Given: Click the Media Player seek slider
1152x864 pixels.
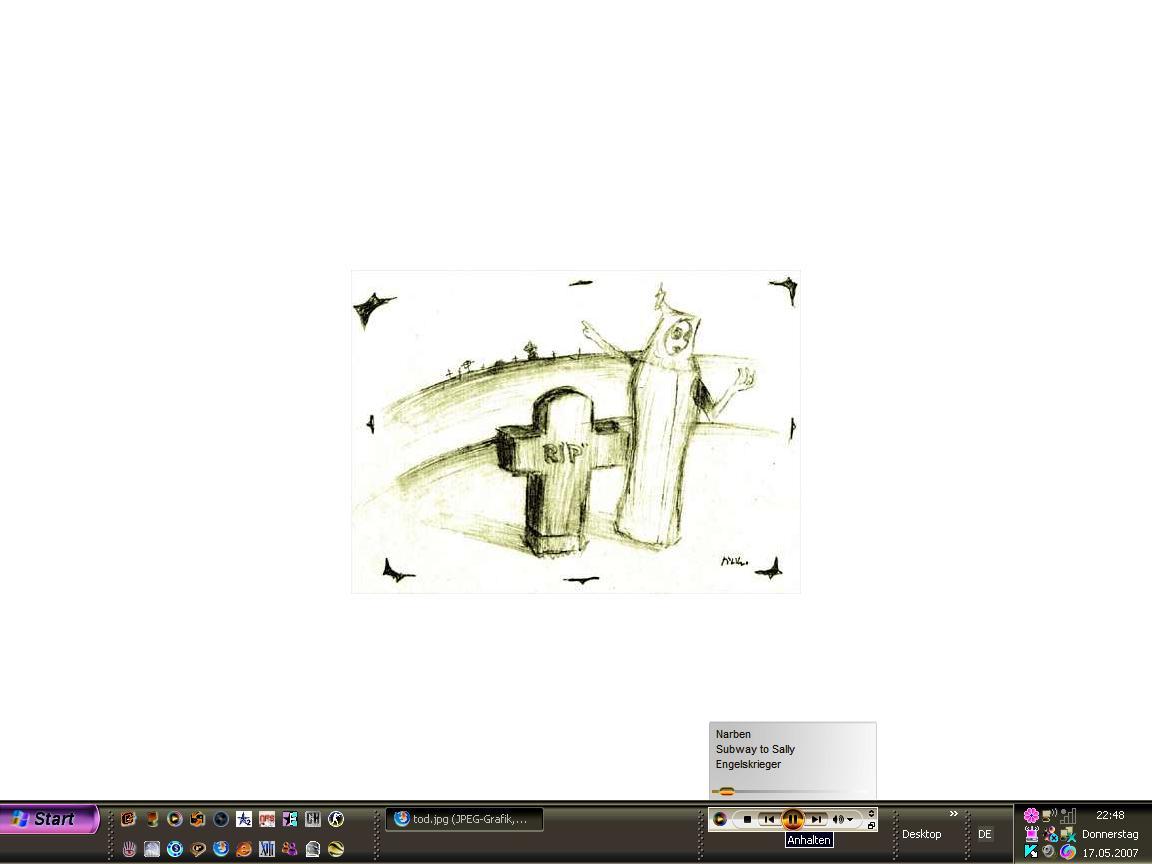Looking at the screenshot, I should pos(727,791).
